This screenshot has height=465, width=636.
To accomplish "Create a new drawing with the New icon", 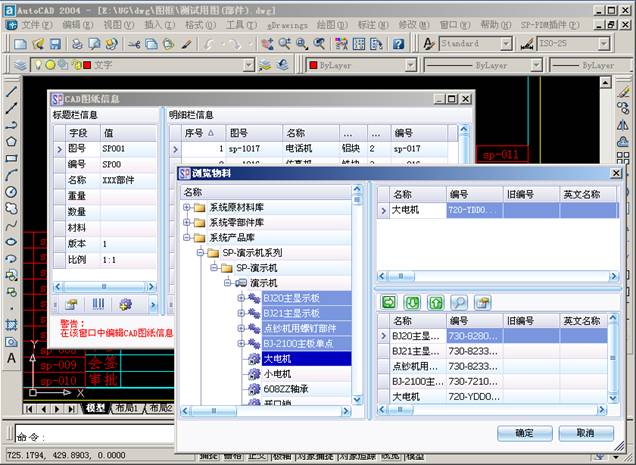I will click(x=20, y=44).
